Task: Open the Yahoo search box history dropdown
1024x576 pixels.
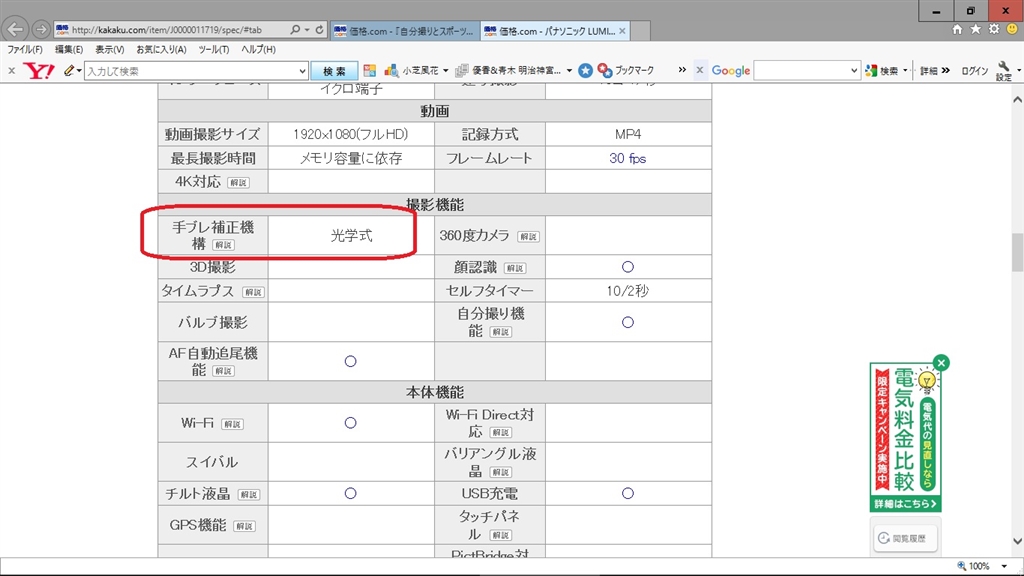Action: 302,71
